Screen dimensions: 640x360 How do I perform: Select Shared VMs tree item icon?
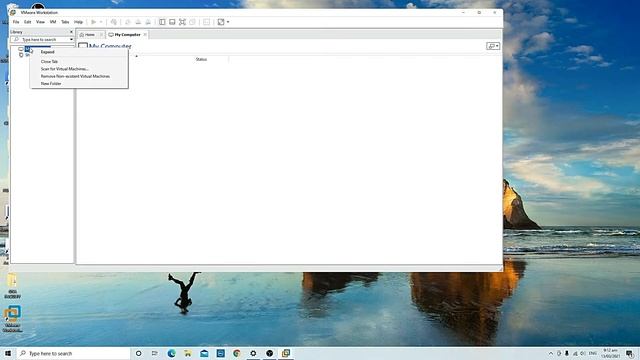tap(21, 55)
